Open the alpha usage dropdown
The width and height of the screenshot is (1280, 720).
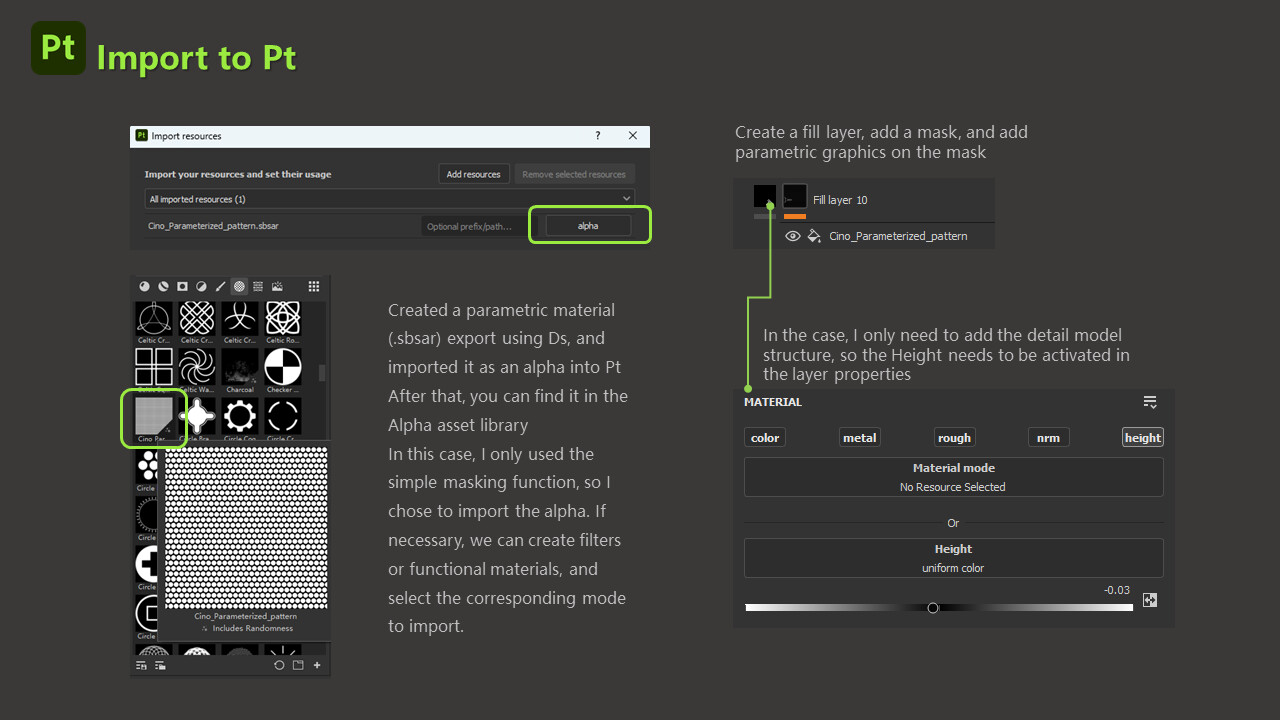tap(588, 226)
